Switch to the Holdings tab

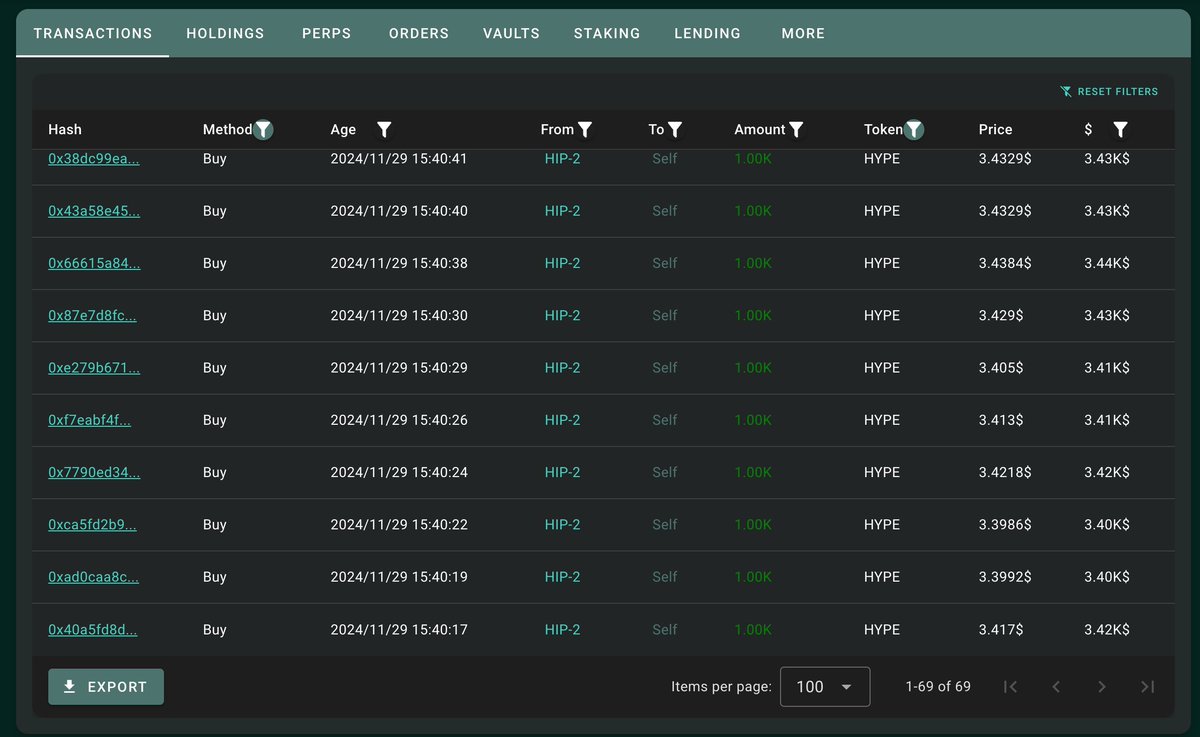tap(225, 33)
